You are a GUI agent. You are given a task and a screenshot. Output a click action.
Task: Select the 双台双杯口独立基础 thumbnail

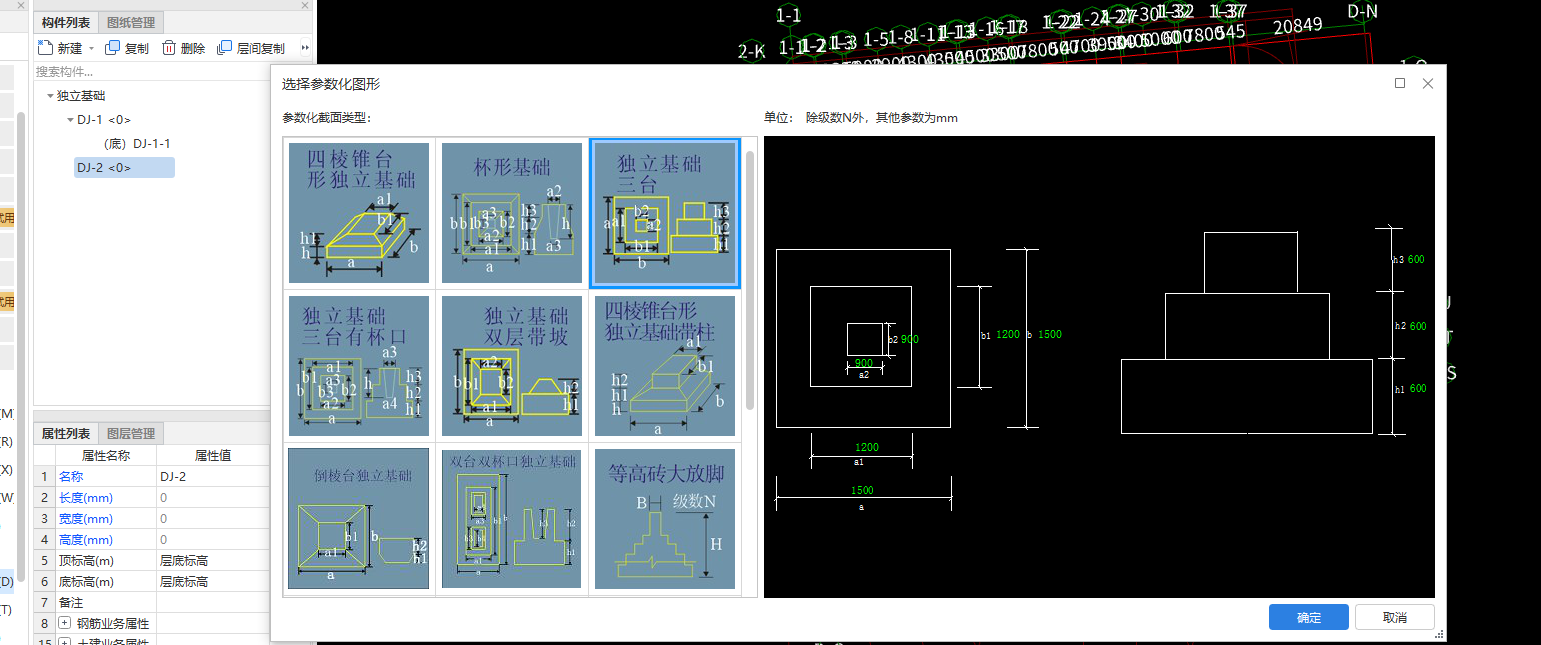pyautogui.click(x=512, y=519)
